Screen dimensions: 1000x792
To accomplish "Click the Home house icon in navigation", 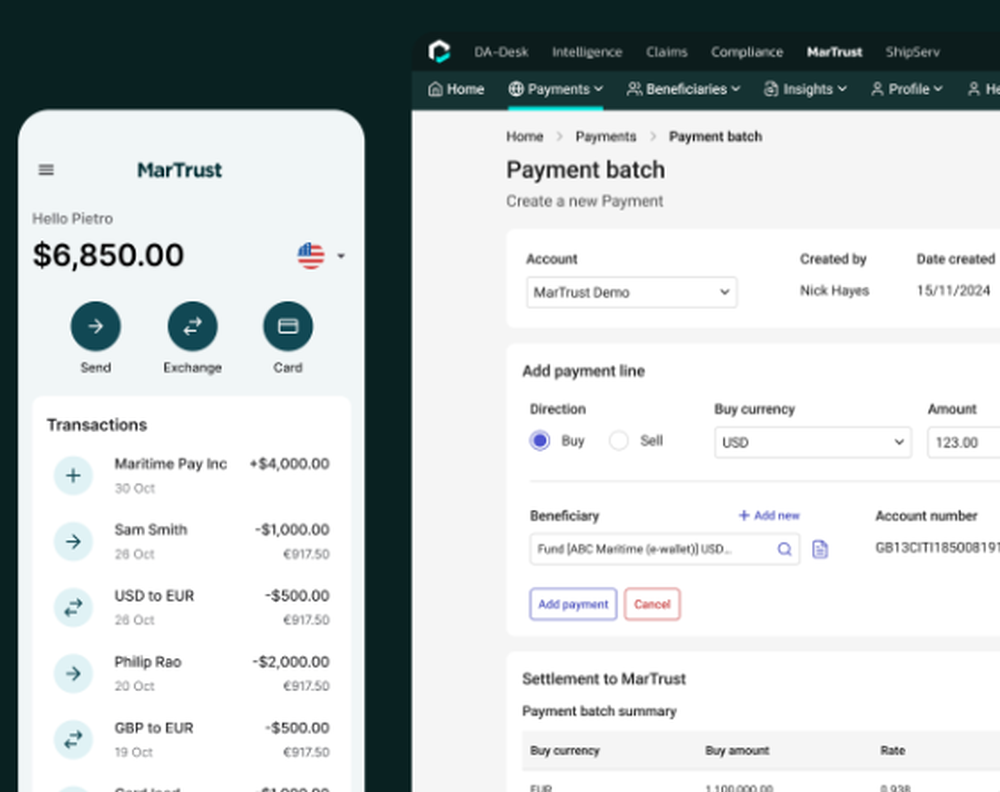I will [x=436, y=89].
